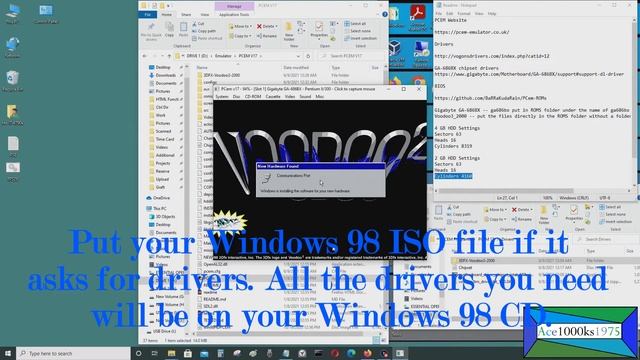Click Copy path in Explorer ribbon
This screenshot has width=640, height=360.
204,31
